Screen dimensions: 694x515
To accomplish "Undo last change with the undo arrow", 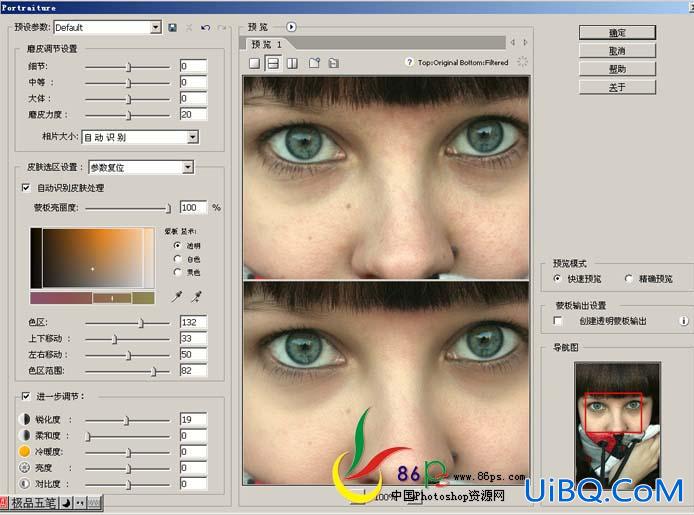I will coord(205,27).
